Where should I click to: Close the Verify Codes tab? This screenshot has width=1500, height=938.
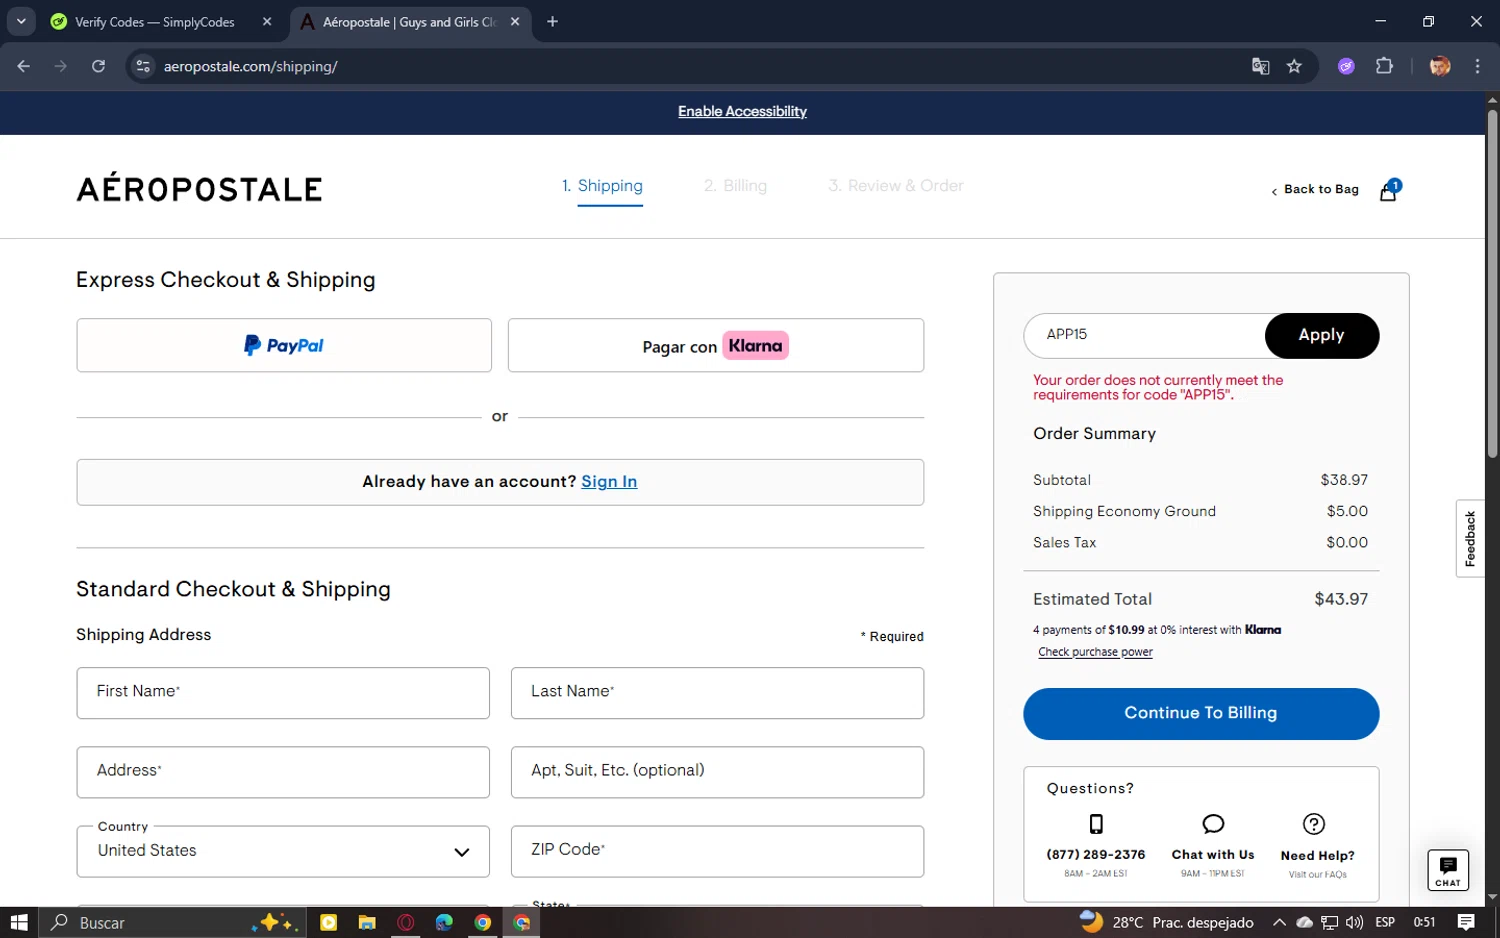coord(267,21)
